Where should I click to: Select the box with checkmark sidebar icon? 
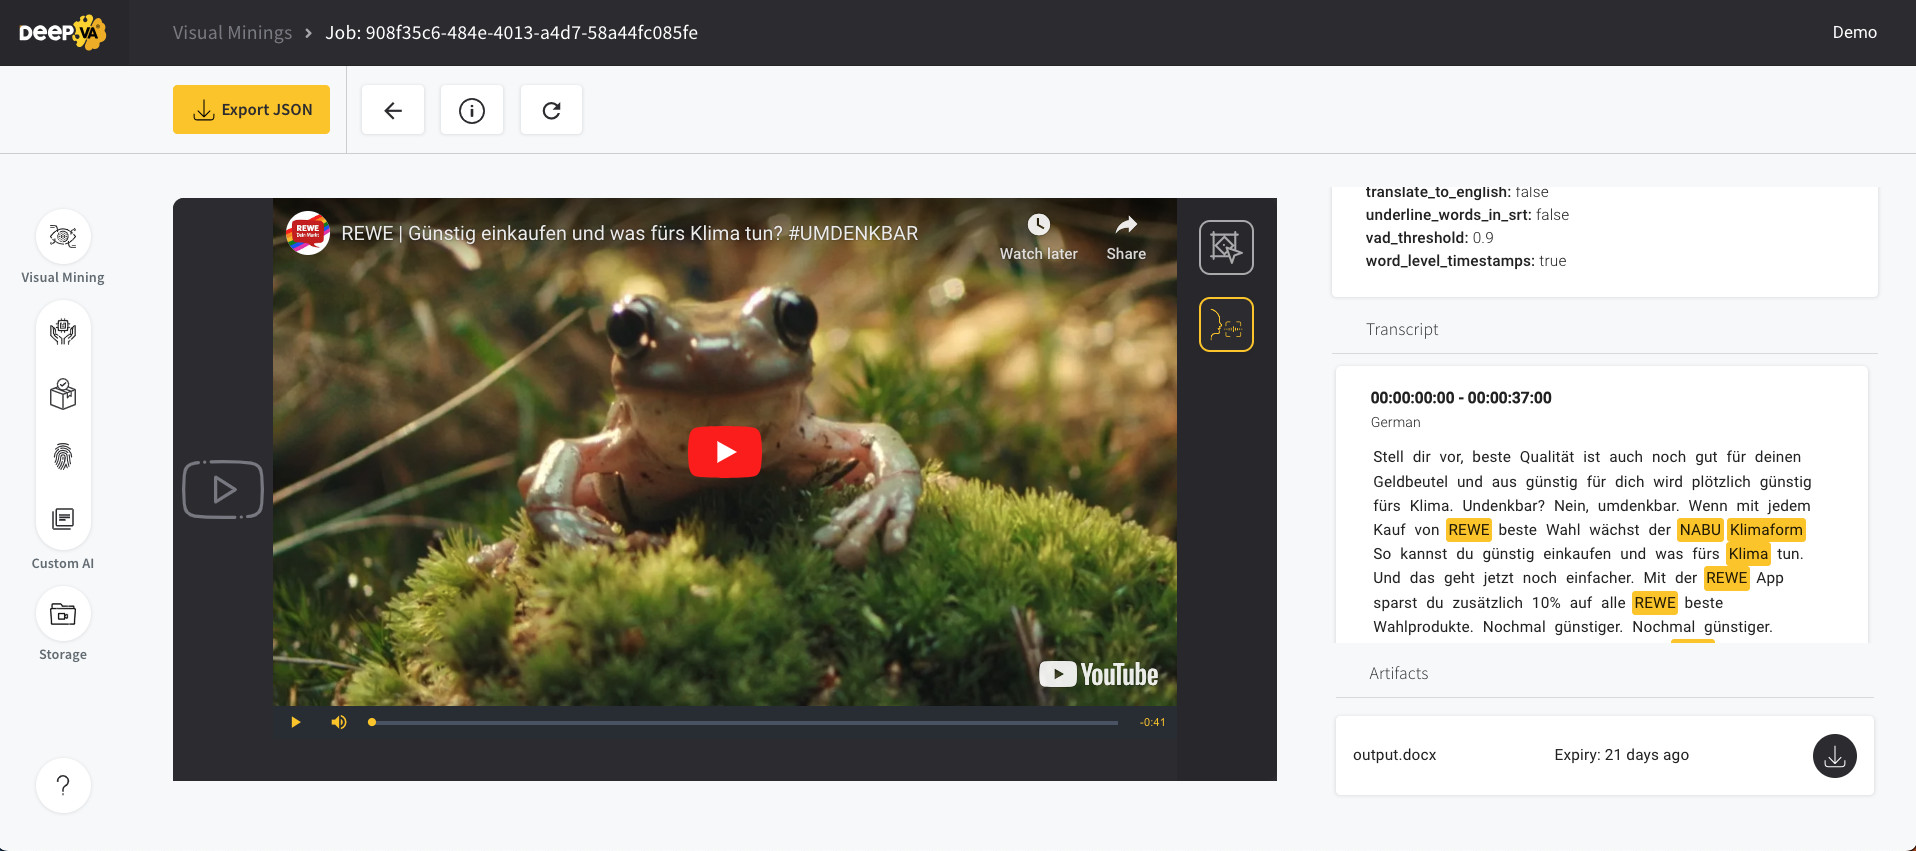click(63, 394)
